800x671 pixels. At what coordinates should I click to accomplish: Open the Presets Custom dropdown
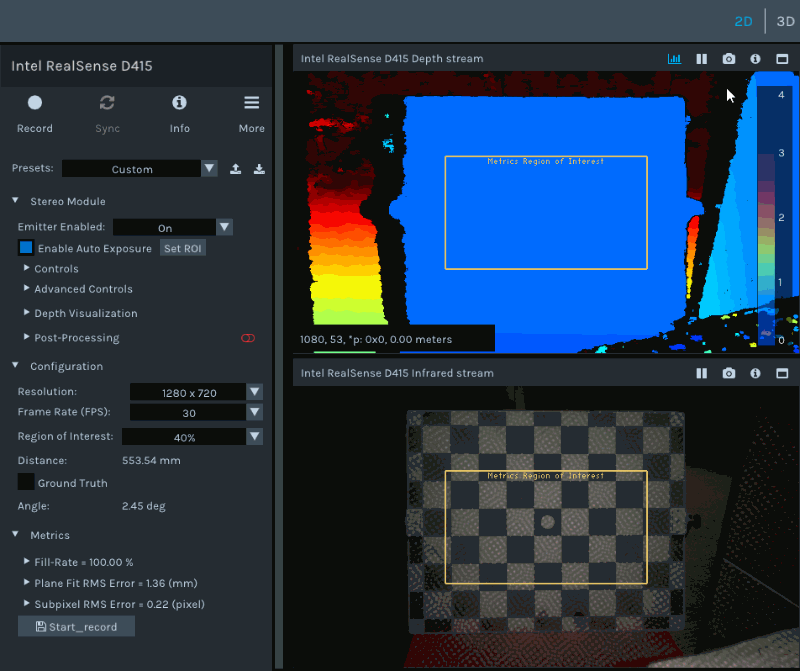click(140, 169)
